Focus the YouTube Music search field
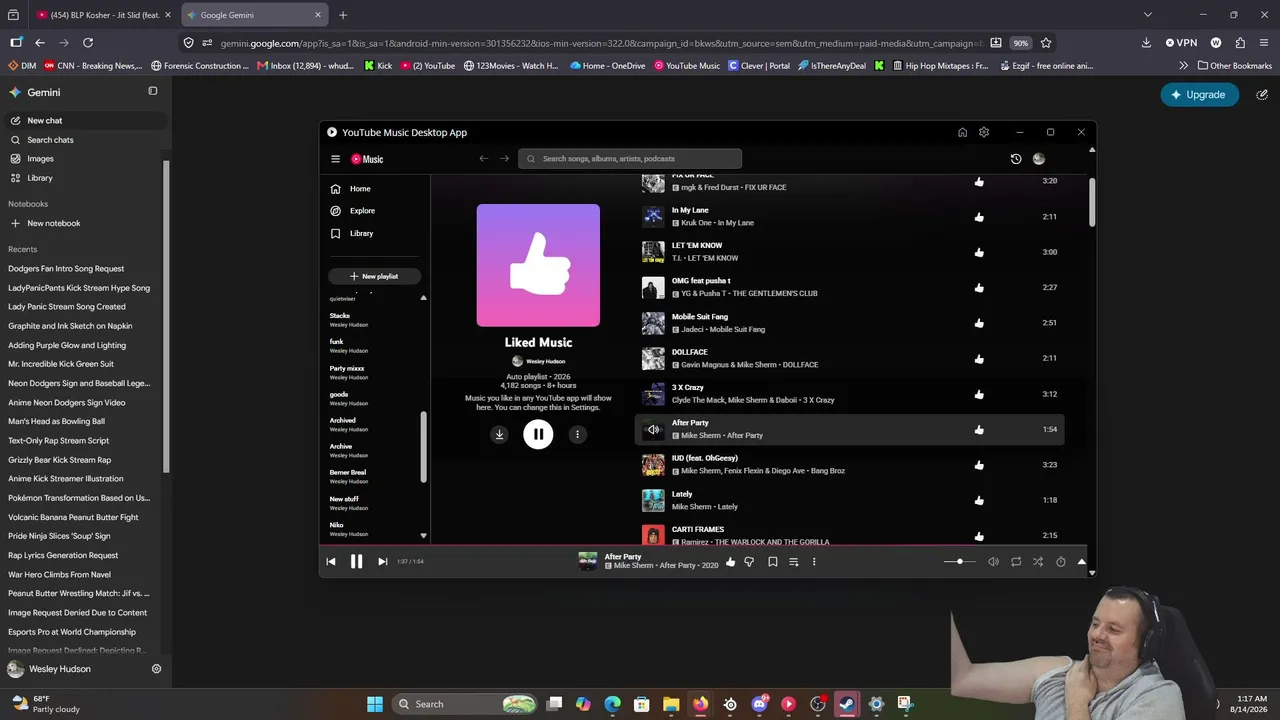Screen dimensions: 1280x720 coord(630,159)
